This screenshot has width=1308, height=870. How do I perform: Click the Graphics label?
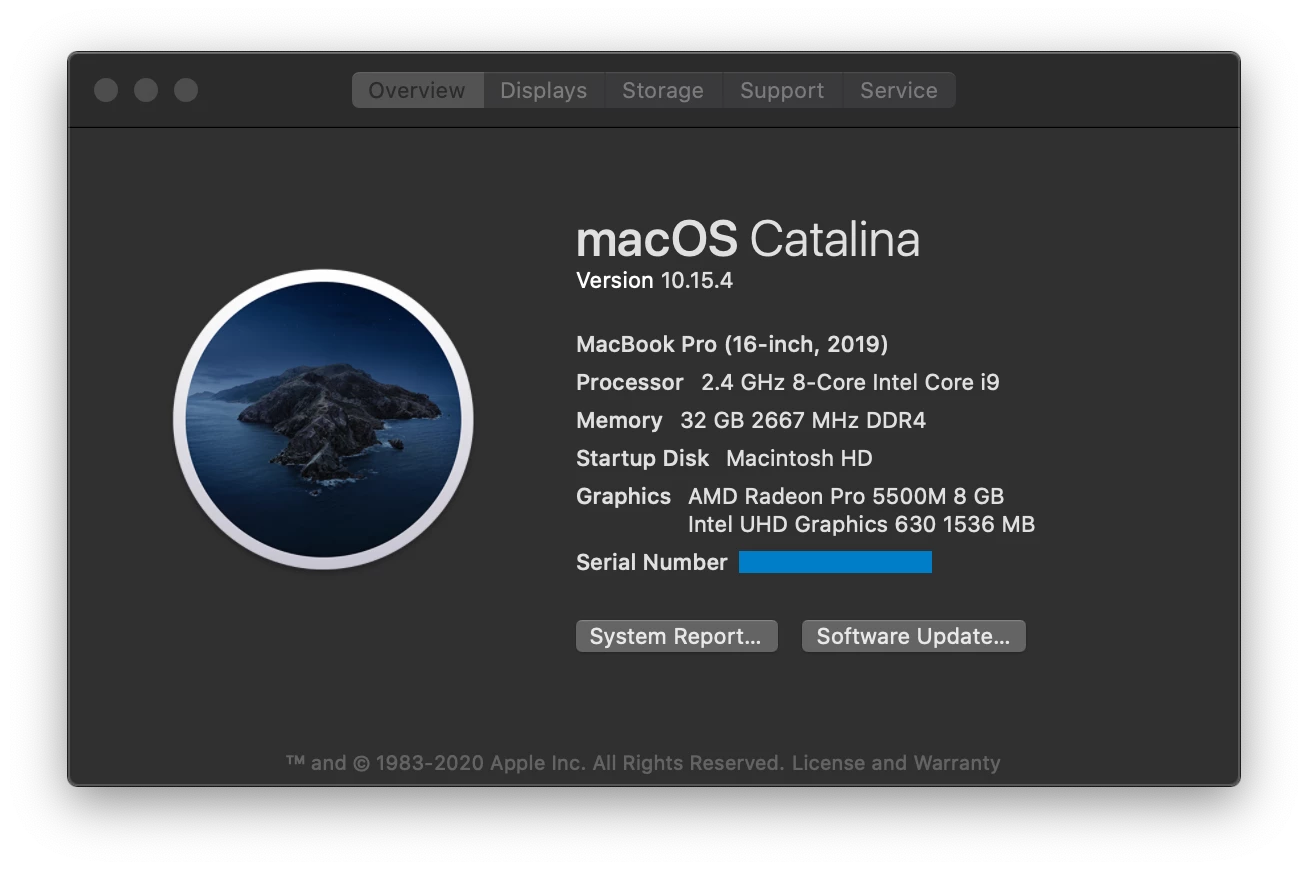tap(623, 497)
